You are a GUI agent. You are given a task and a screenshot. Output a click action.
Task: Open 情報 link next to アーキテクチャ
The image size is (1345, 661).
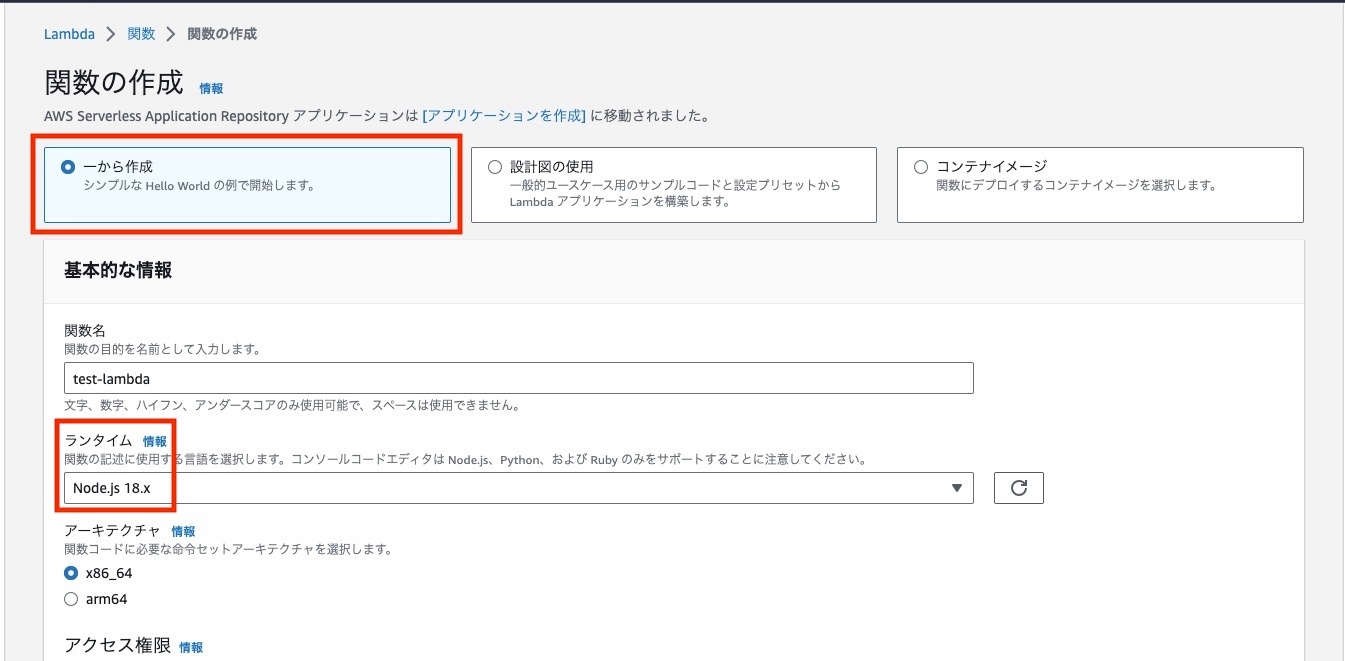tap(183, 531)
